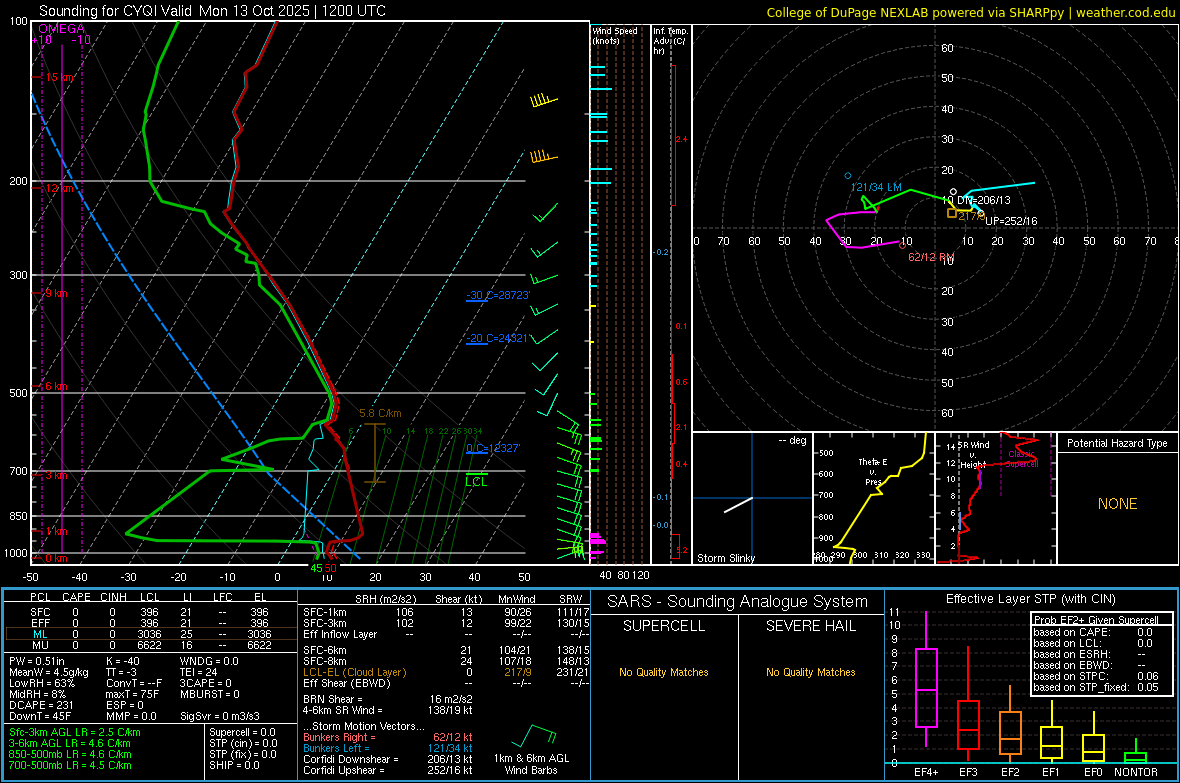Click the MidRH = 8% value

39,694
